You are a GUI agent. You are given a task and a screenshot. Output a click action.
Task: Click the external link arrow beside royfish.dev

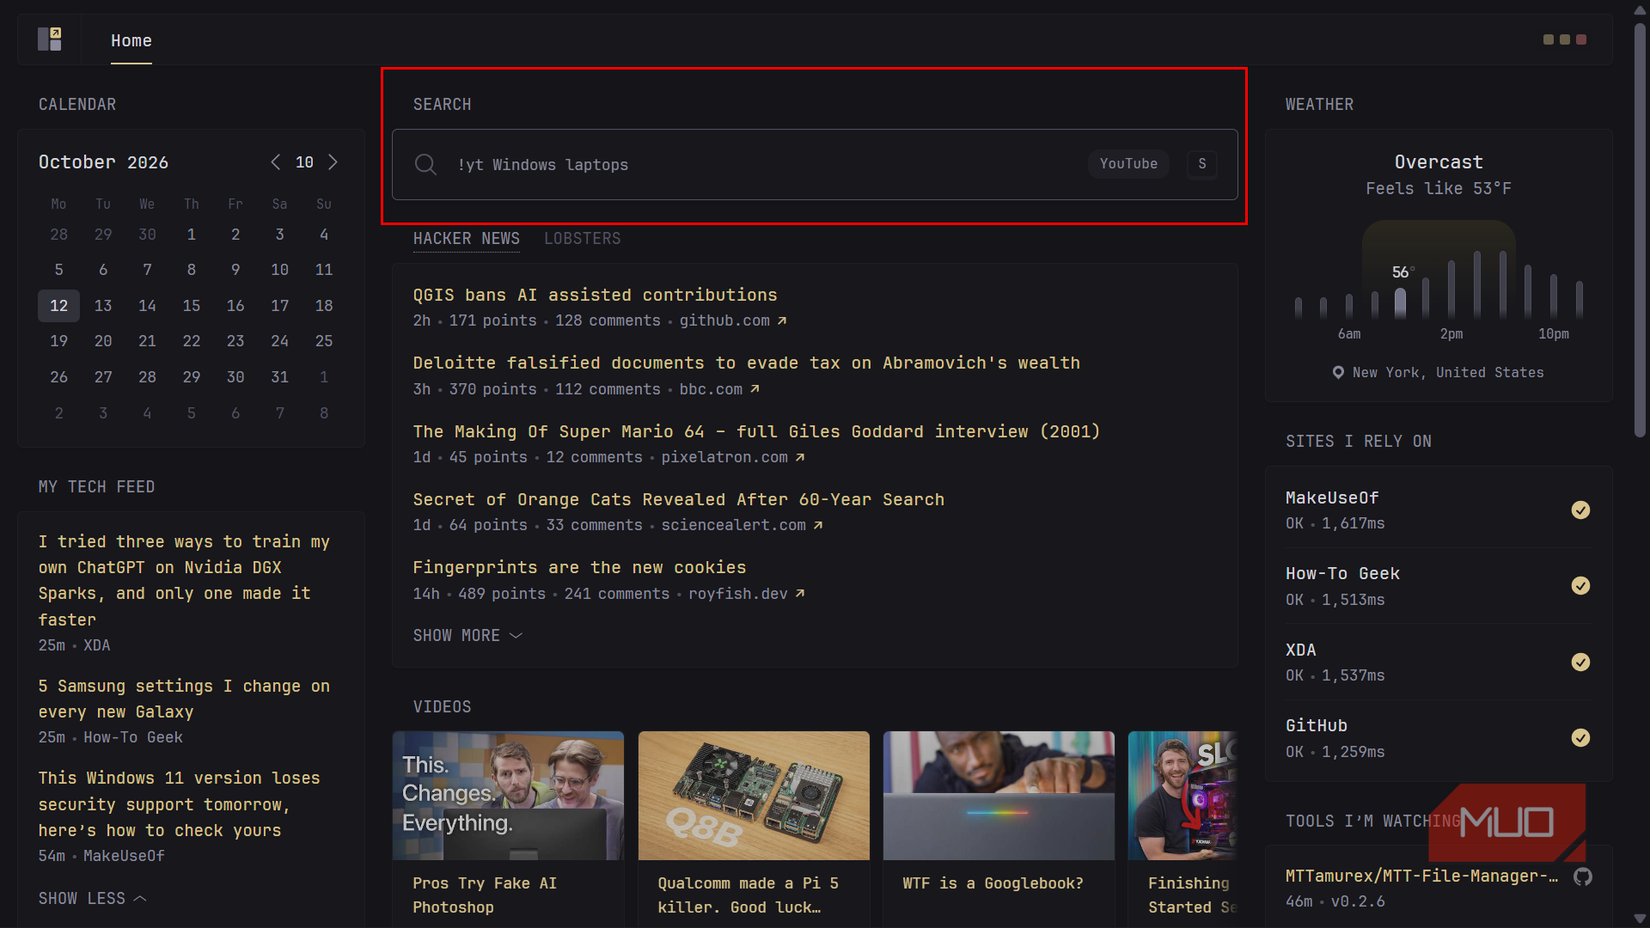click(800, 594)
